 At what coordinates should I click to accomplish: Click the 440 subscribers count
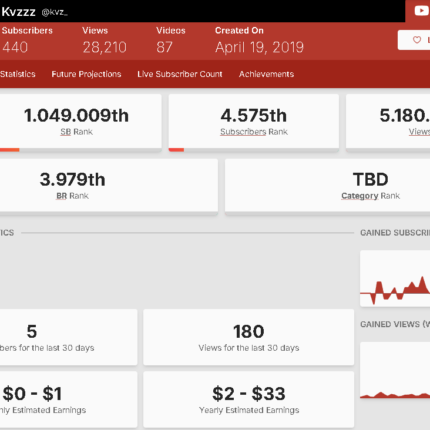[x=15, y=47]
